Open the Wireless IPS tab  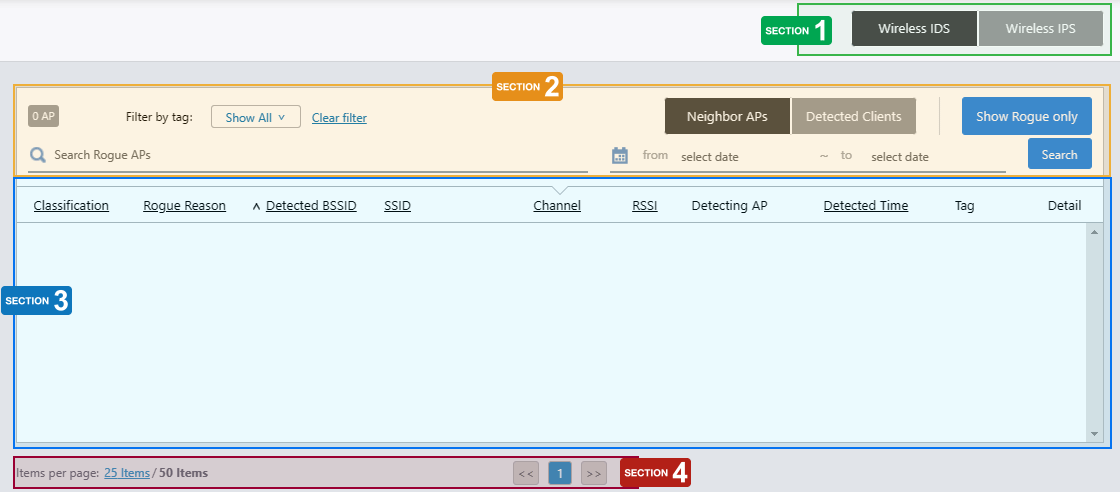pyautogui.click(x=1040, y=29)
